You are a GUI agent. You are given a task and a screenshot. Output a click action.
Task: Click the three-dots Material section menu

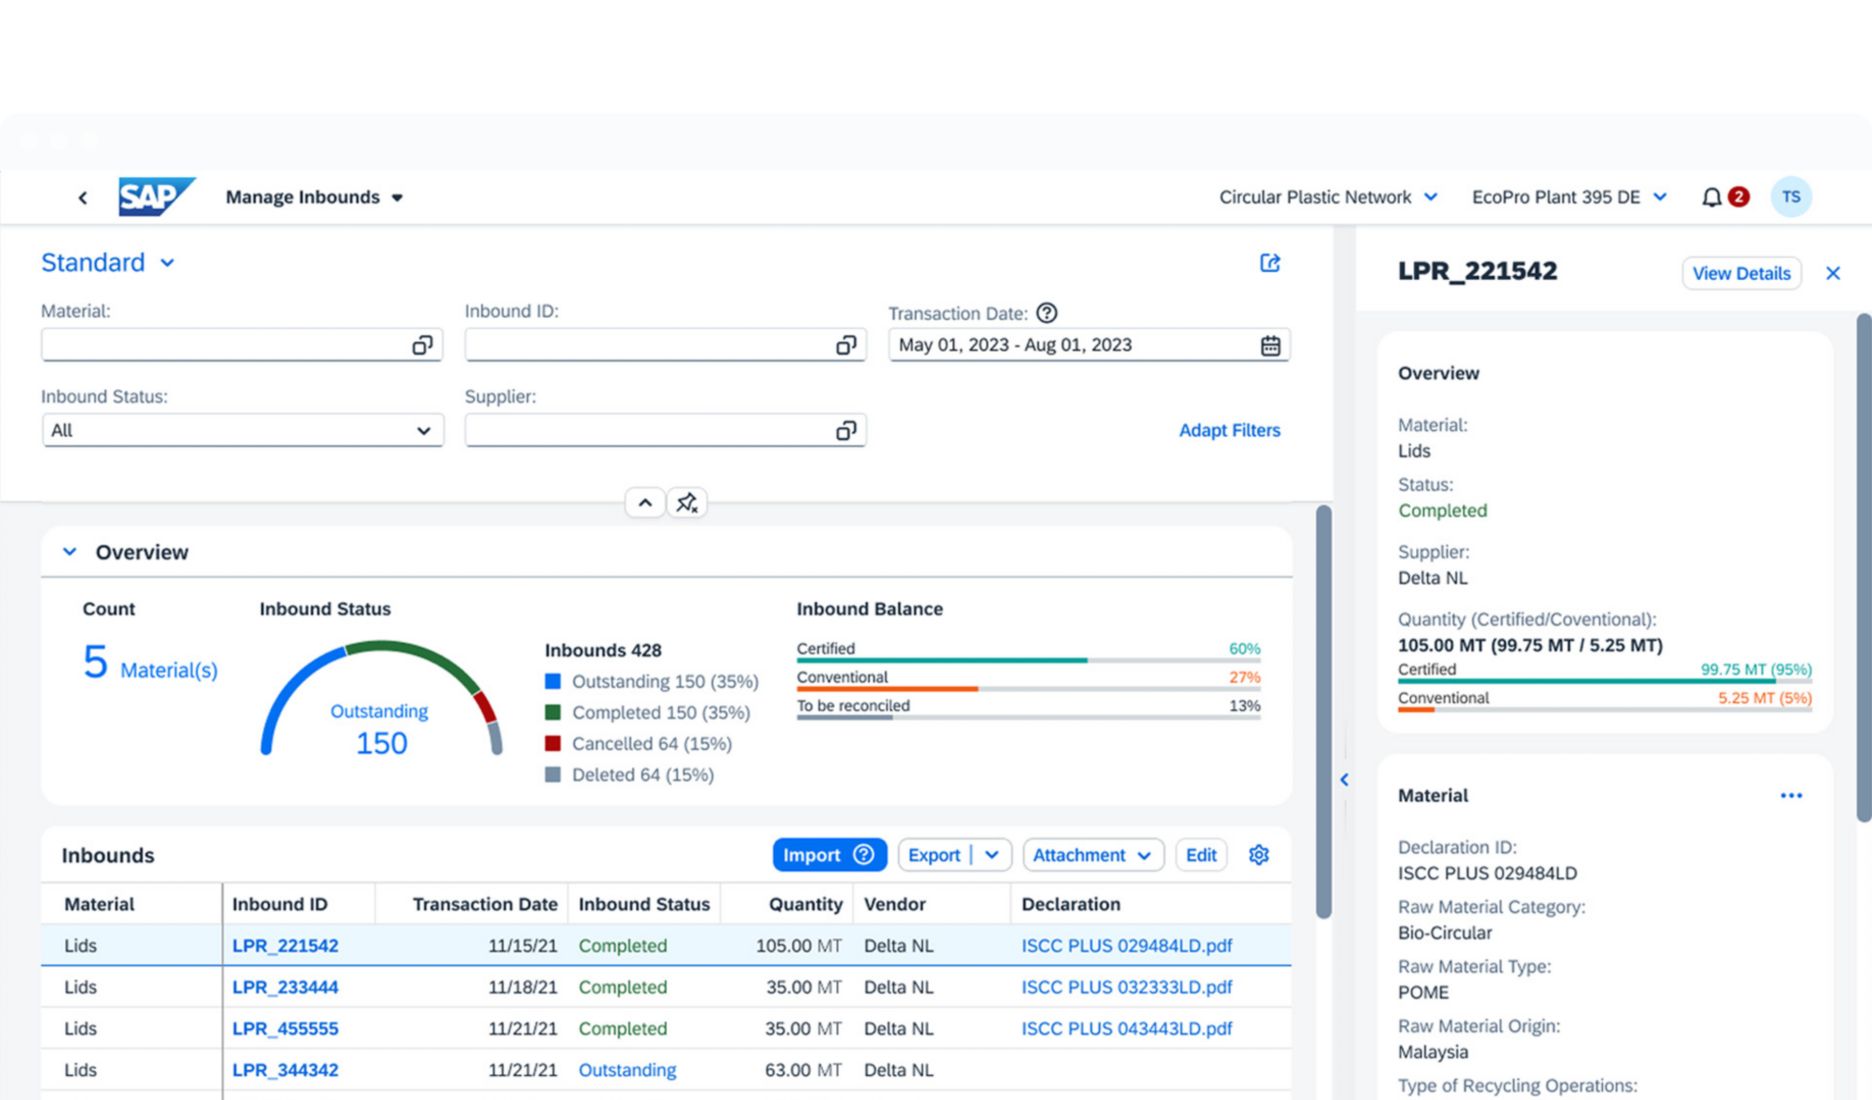[1790, 796]
